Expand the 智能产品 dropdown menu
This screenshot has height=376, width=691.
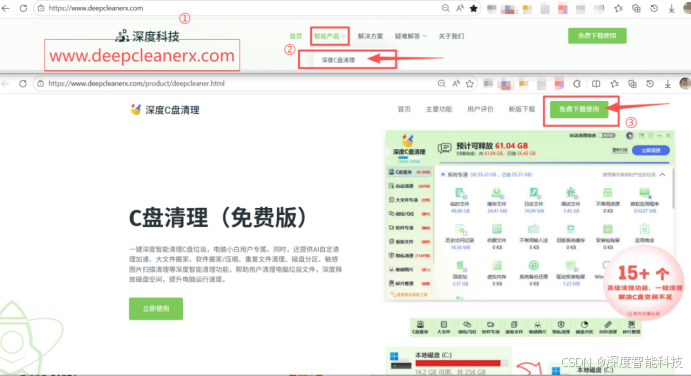330,36
